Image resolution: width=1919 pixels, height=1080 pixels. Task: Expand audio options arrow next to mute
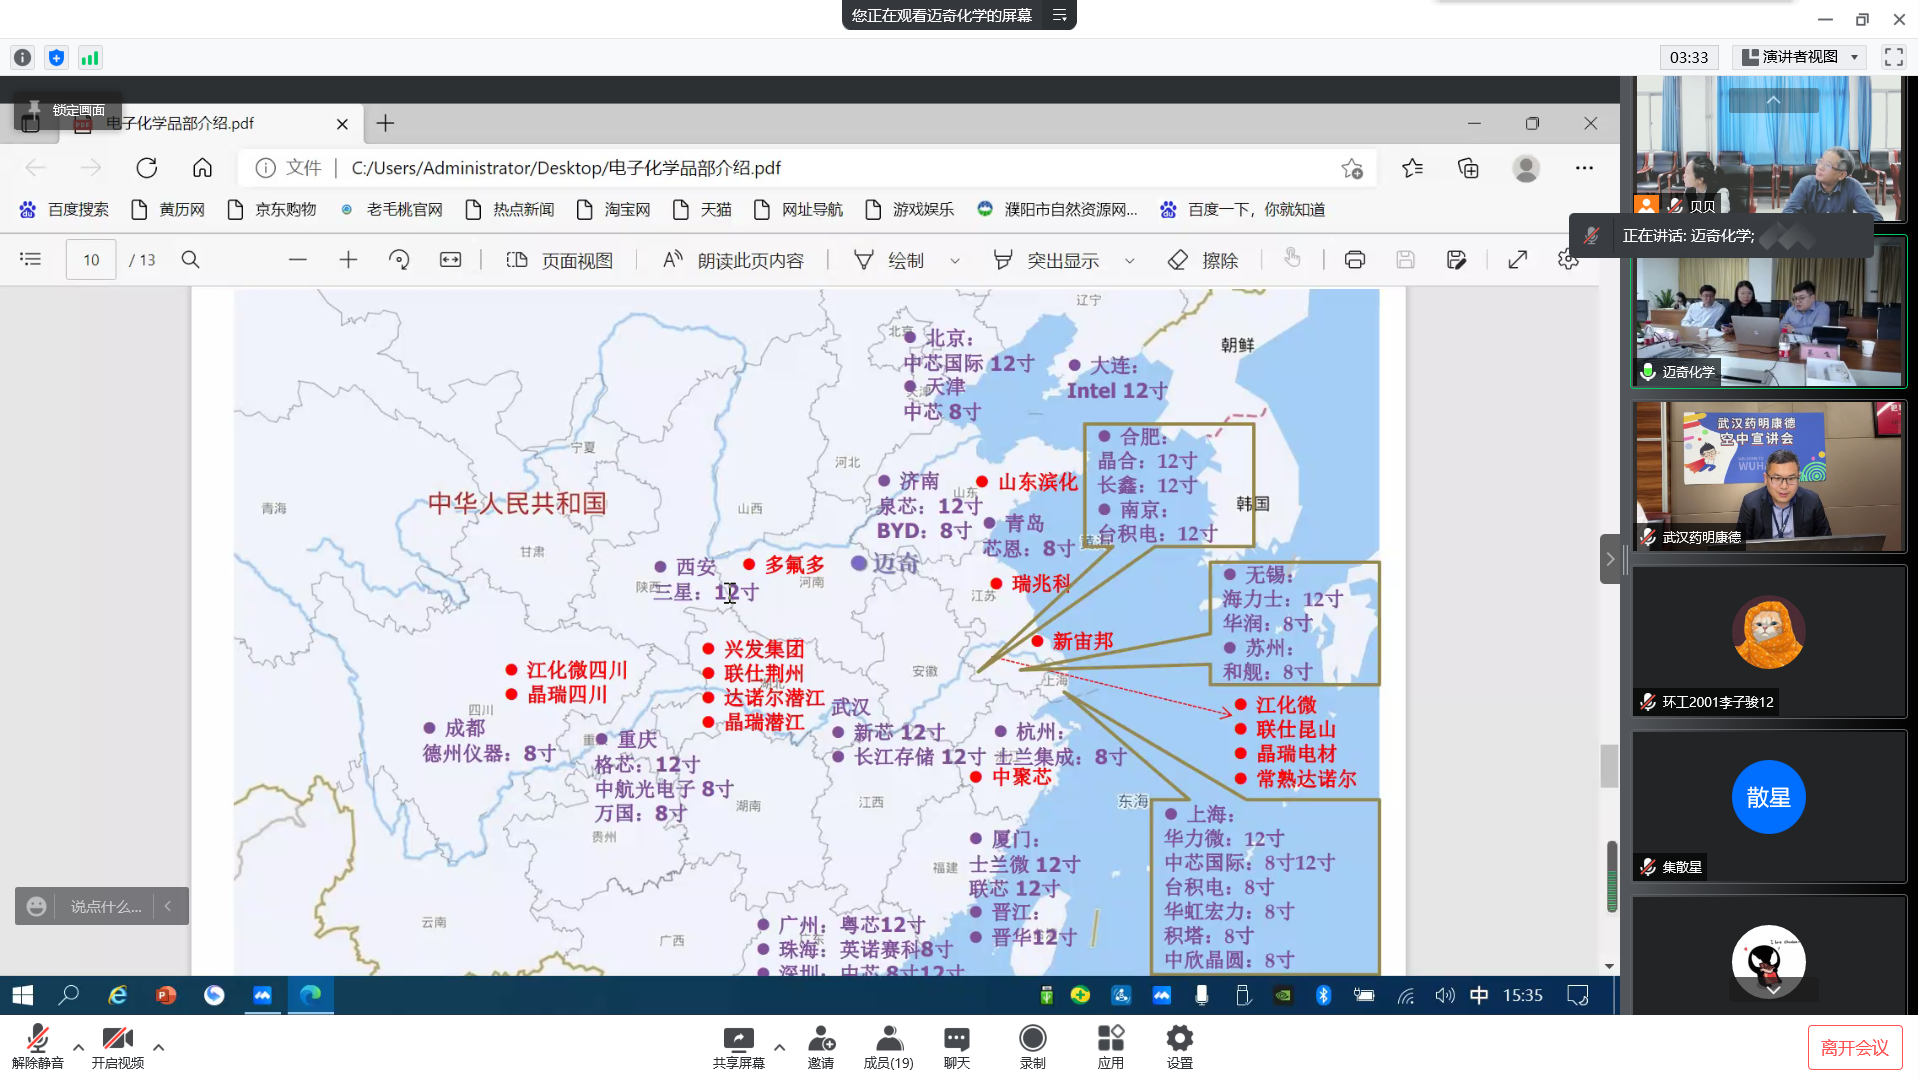click(78, 1047)
